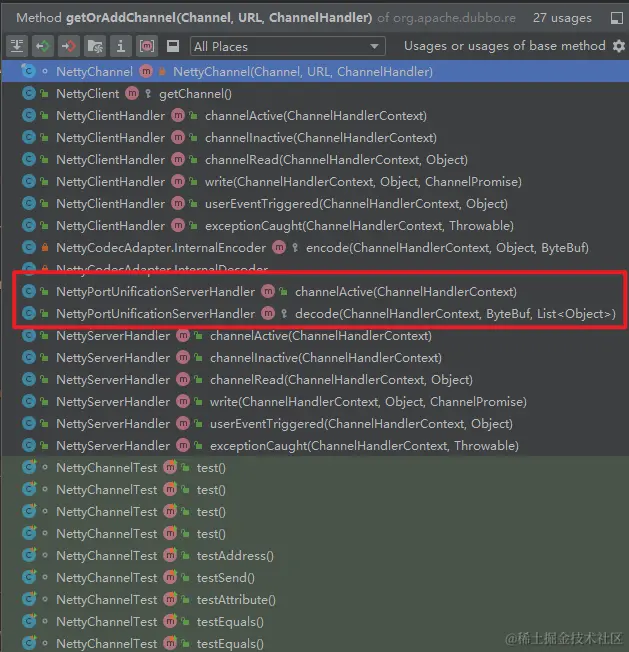Click the merge usages from same line icon
Viewport: 629px width, 652px height.
point(17,46)
